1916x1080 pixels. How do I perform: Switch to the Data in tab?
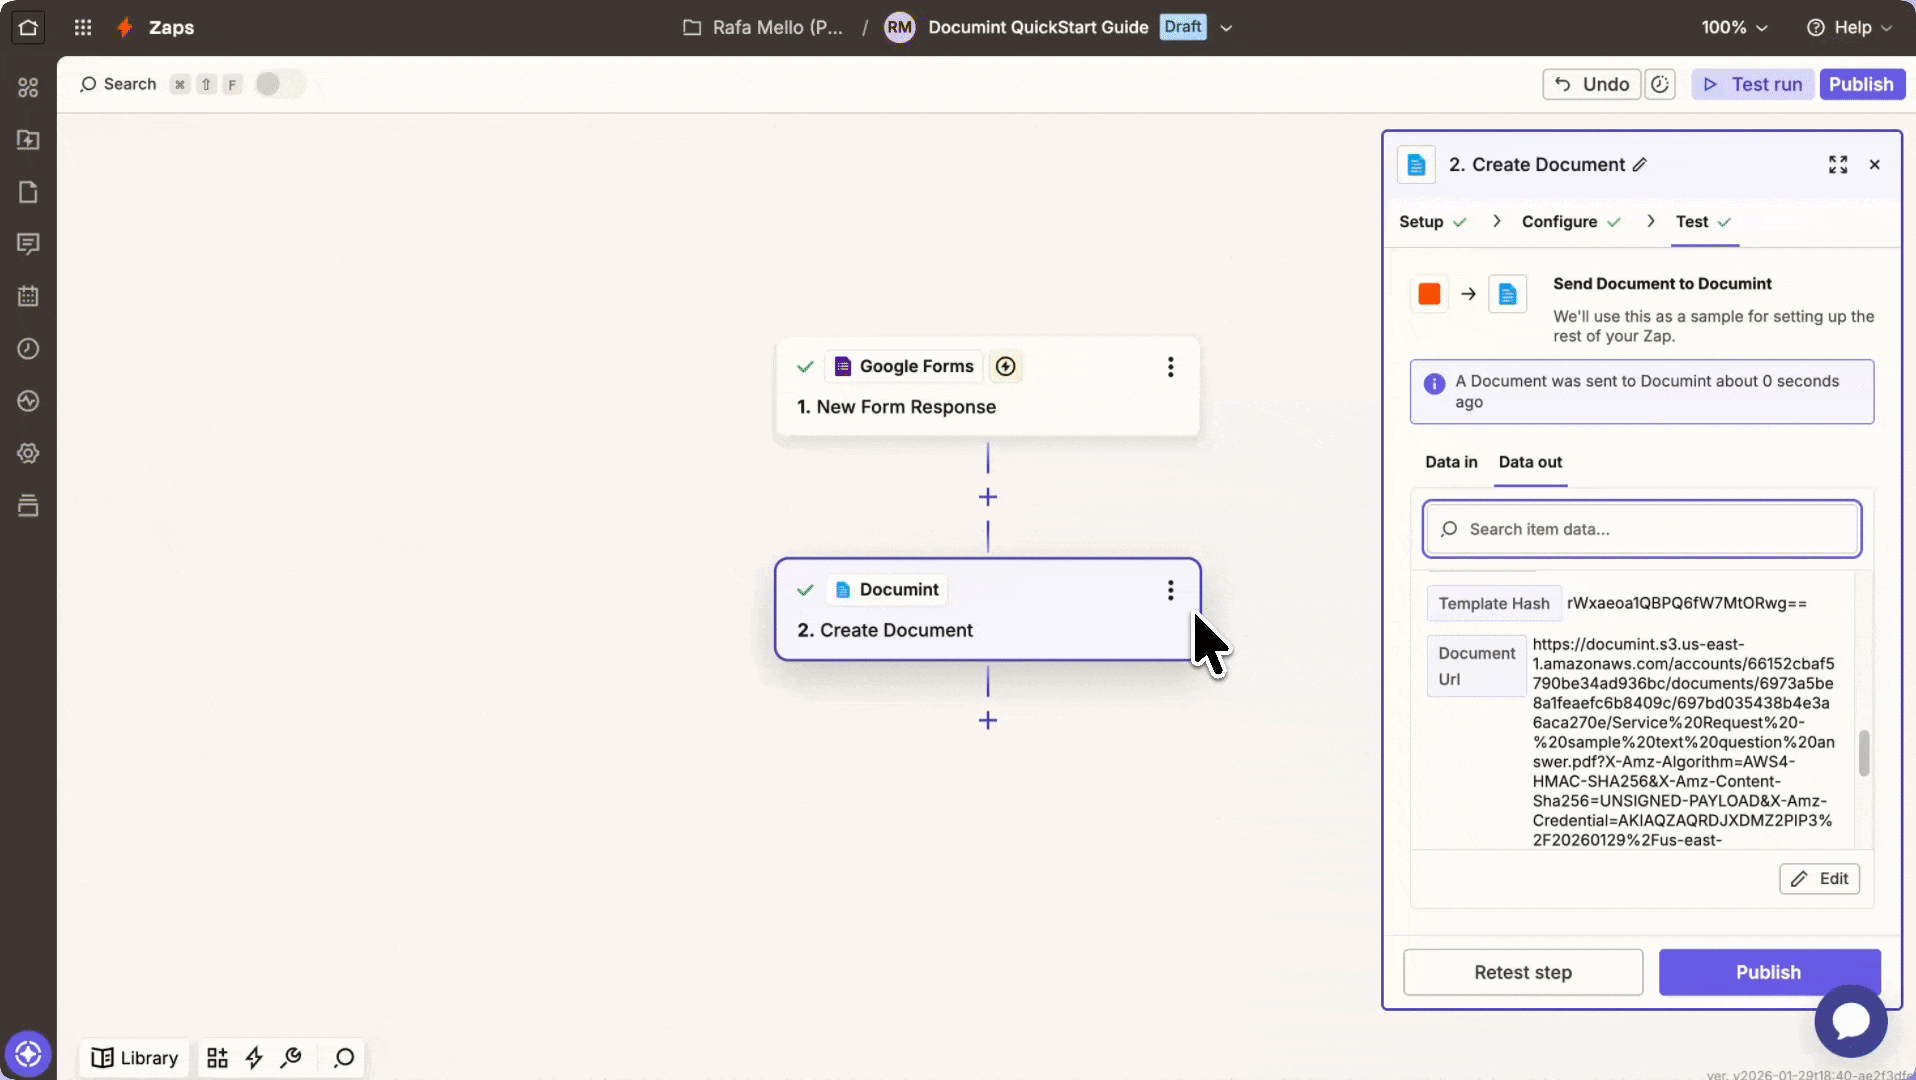pos(1451,462)
